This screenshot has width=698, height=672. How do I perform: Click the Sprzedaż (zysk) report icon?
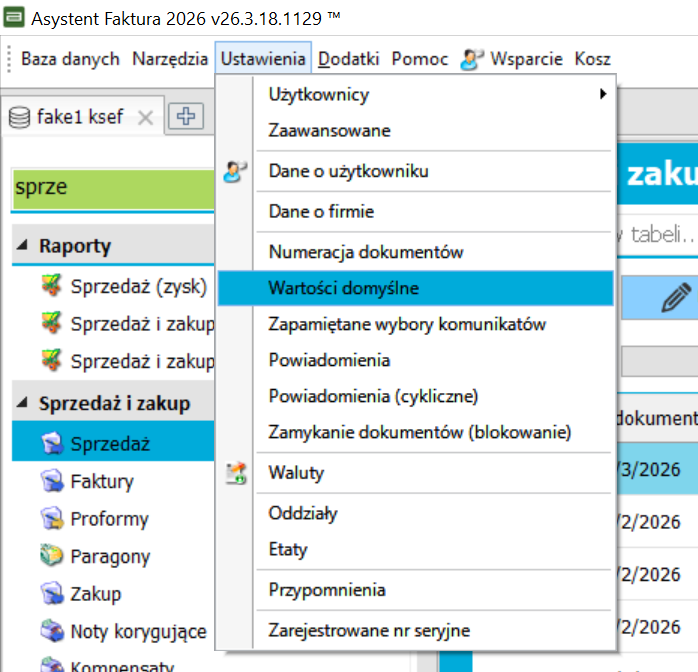tap(52, 288)
